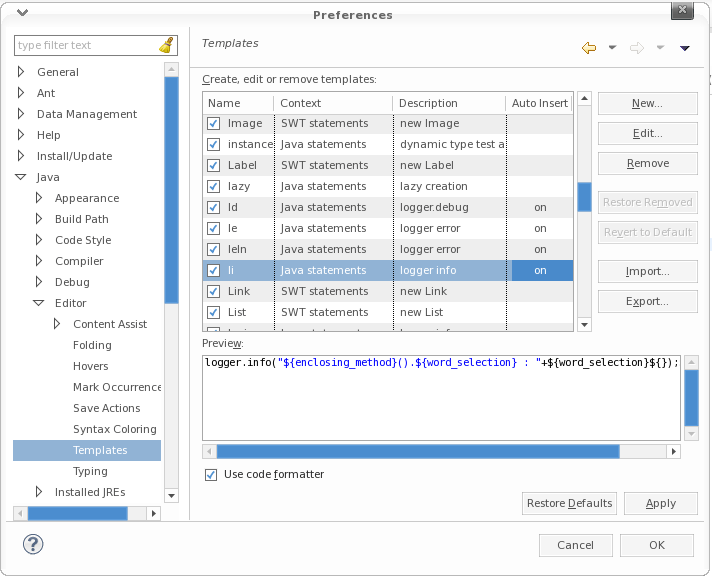Click the Edit... template button
Screen dimensions: 712x577
click(x=647, y=134)
